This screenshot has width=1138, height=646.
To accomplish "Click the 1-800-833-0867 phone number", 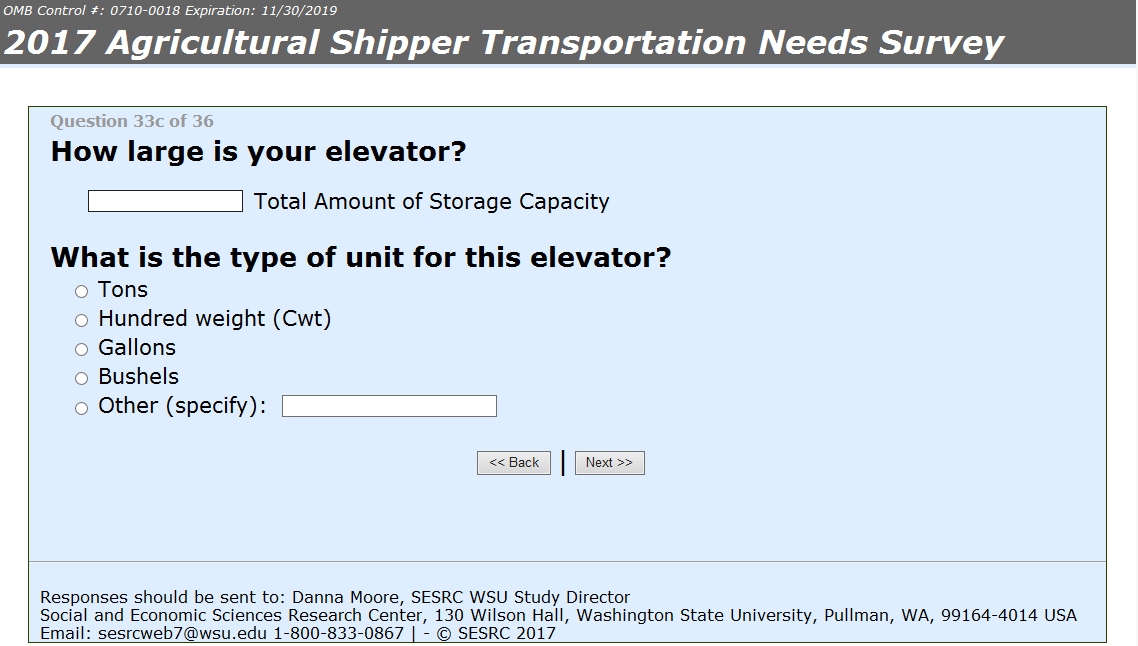I will point(338,633).
